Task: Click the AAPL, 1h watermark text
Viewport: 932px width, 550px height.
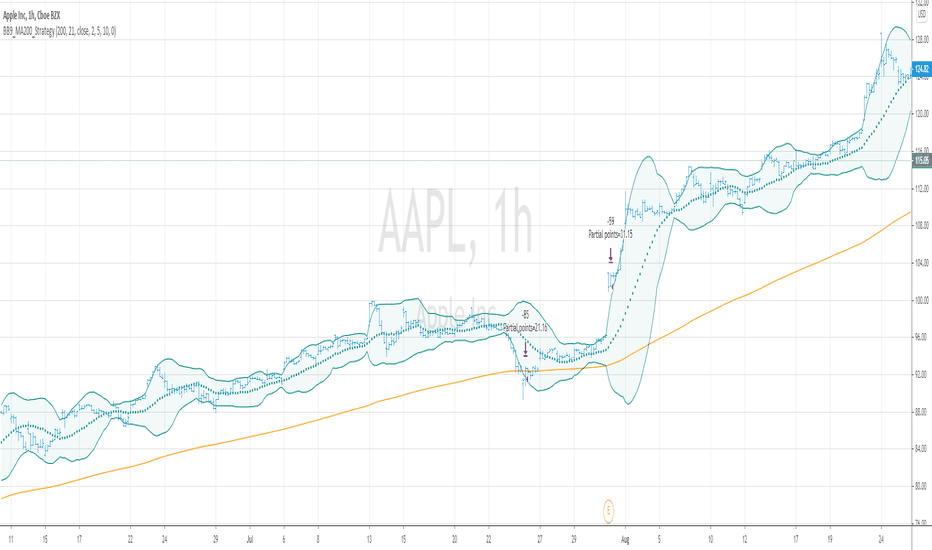Action: coord(455,220)
